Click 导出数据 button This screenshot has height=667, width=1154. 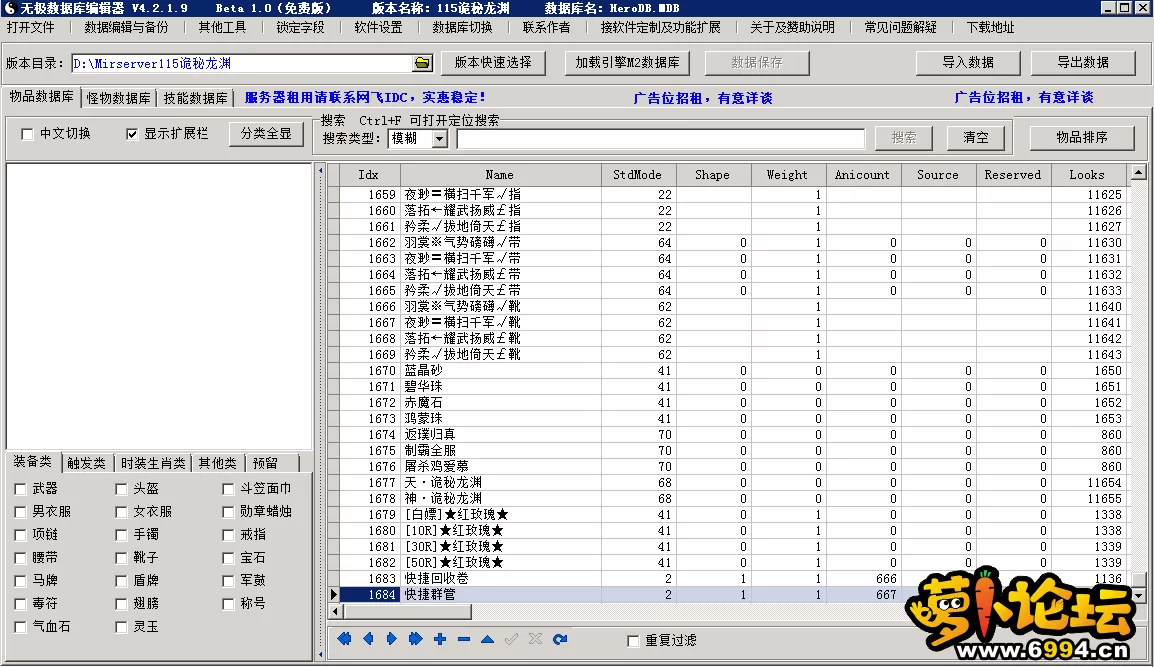point(1083,63)
